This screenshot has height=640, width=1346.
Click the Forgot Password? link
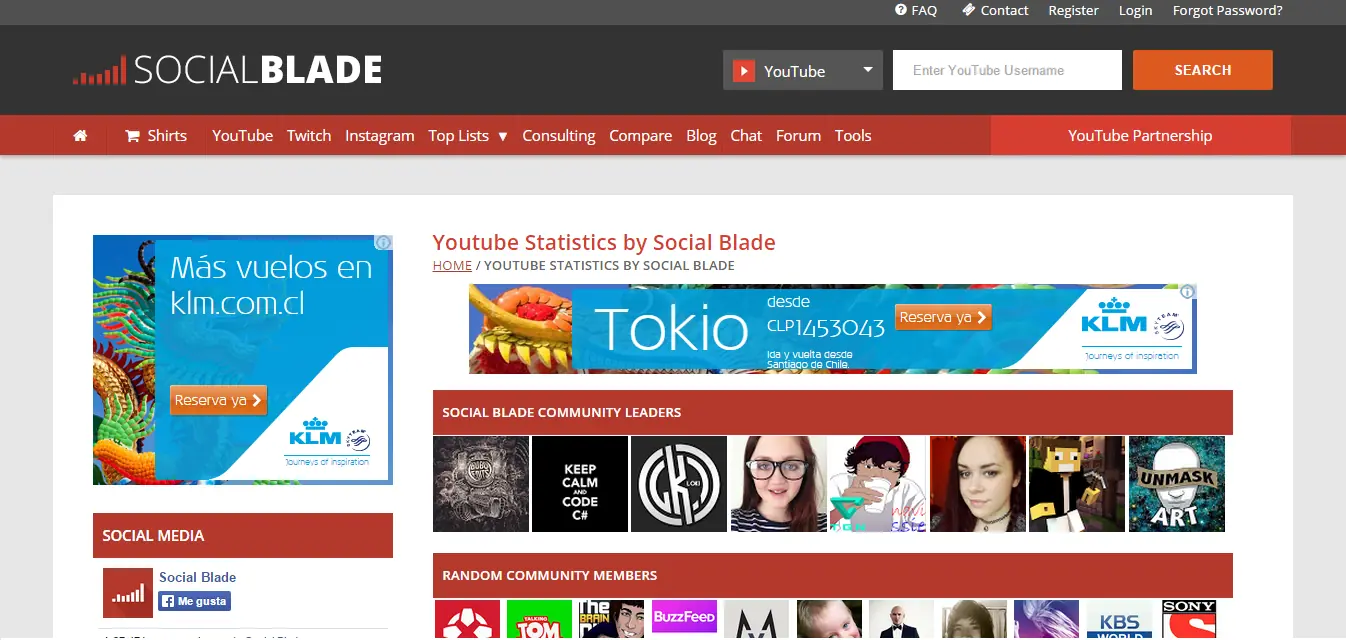pos(1227,10)
